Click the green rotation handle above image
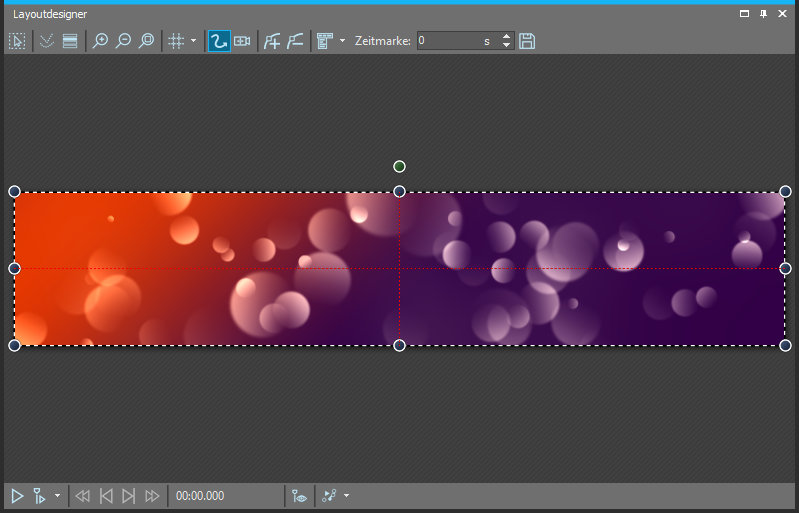The image size is (799, 513). point(399,166)
